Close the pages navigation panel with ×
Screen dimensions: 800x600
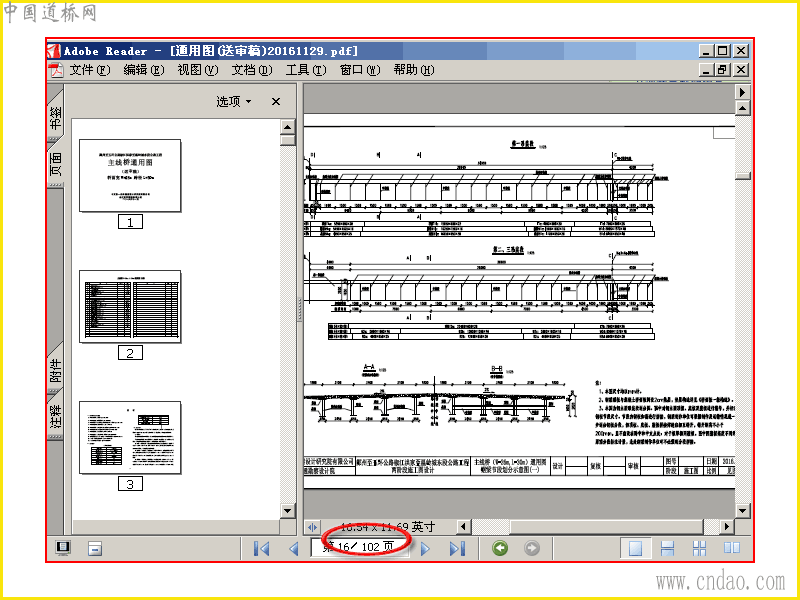(276, 102)
